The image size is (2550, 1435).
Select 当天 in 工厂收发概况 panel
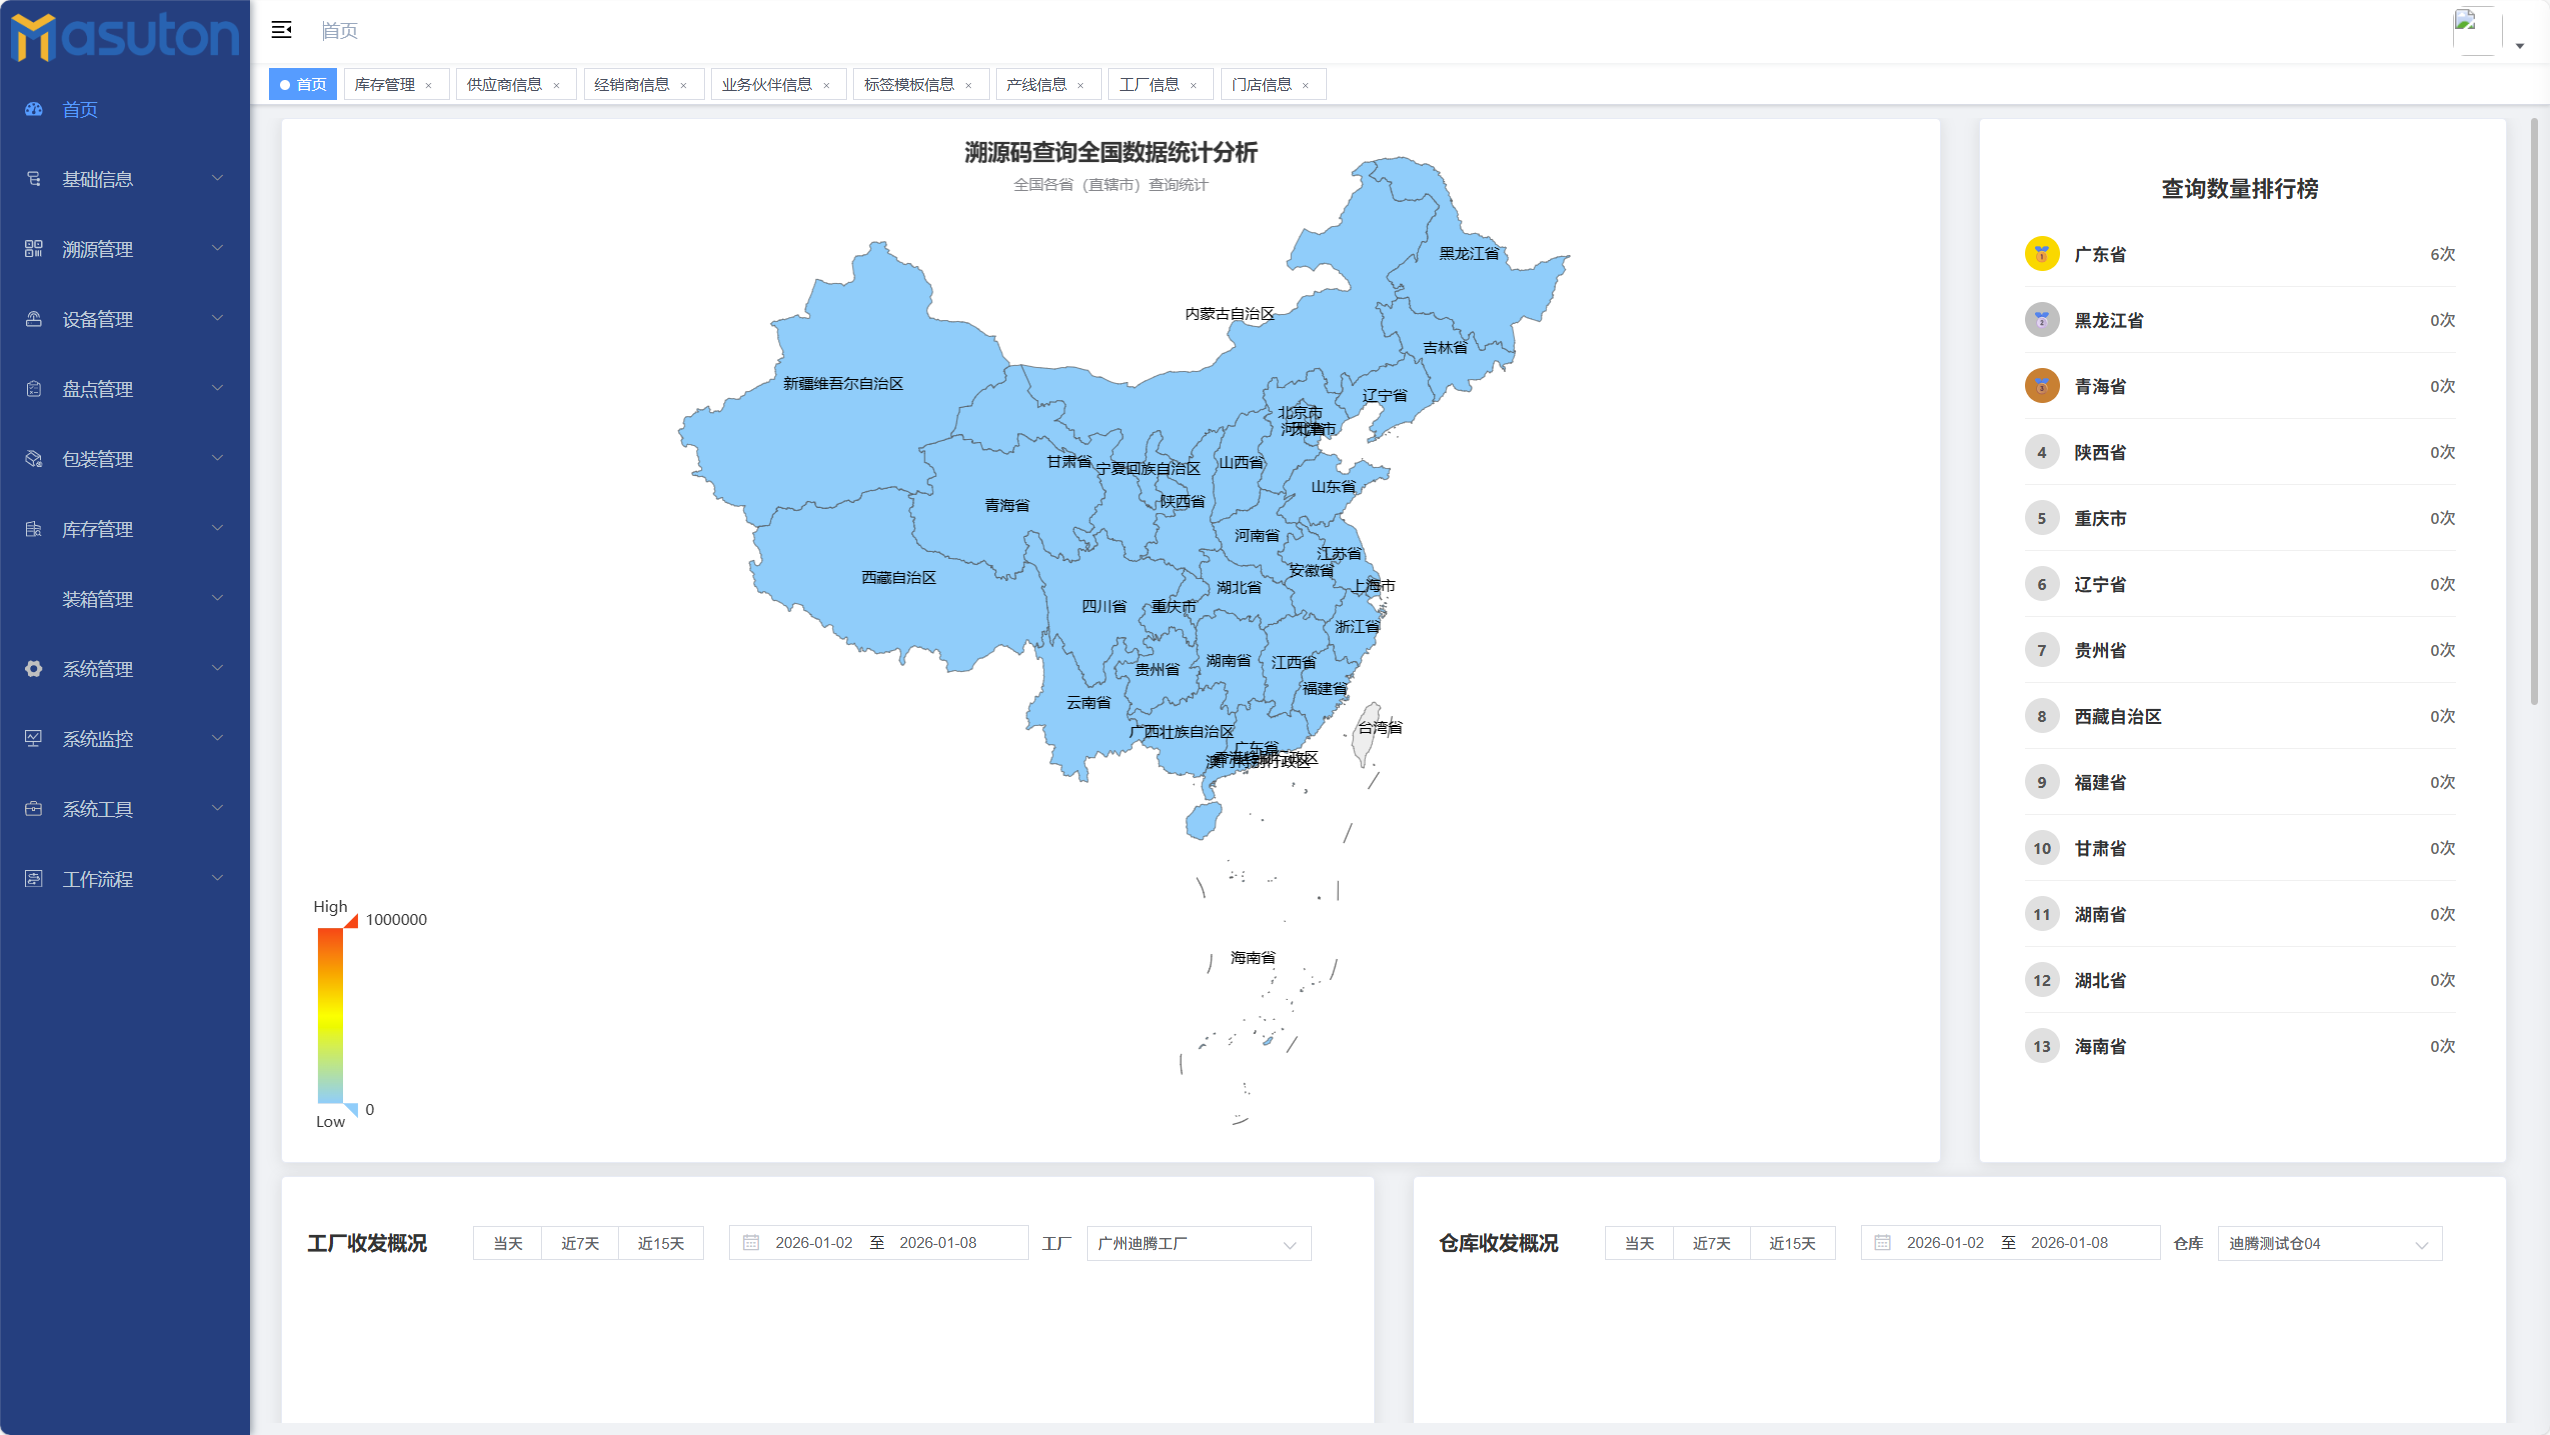(506, 1242)
